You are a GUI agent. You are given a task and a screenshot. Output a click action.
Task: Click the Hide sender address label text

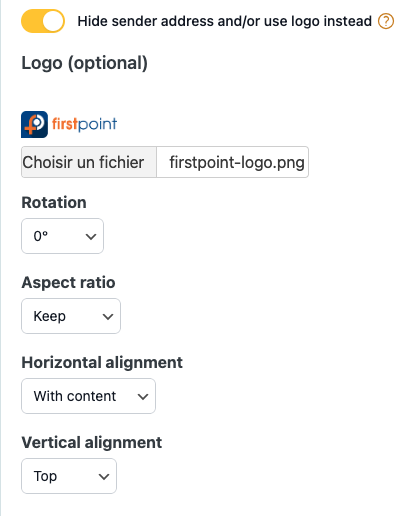pyautogui.click(x=224, y=21)
